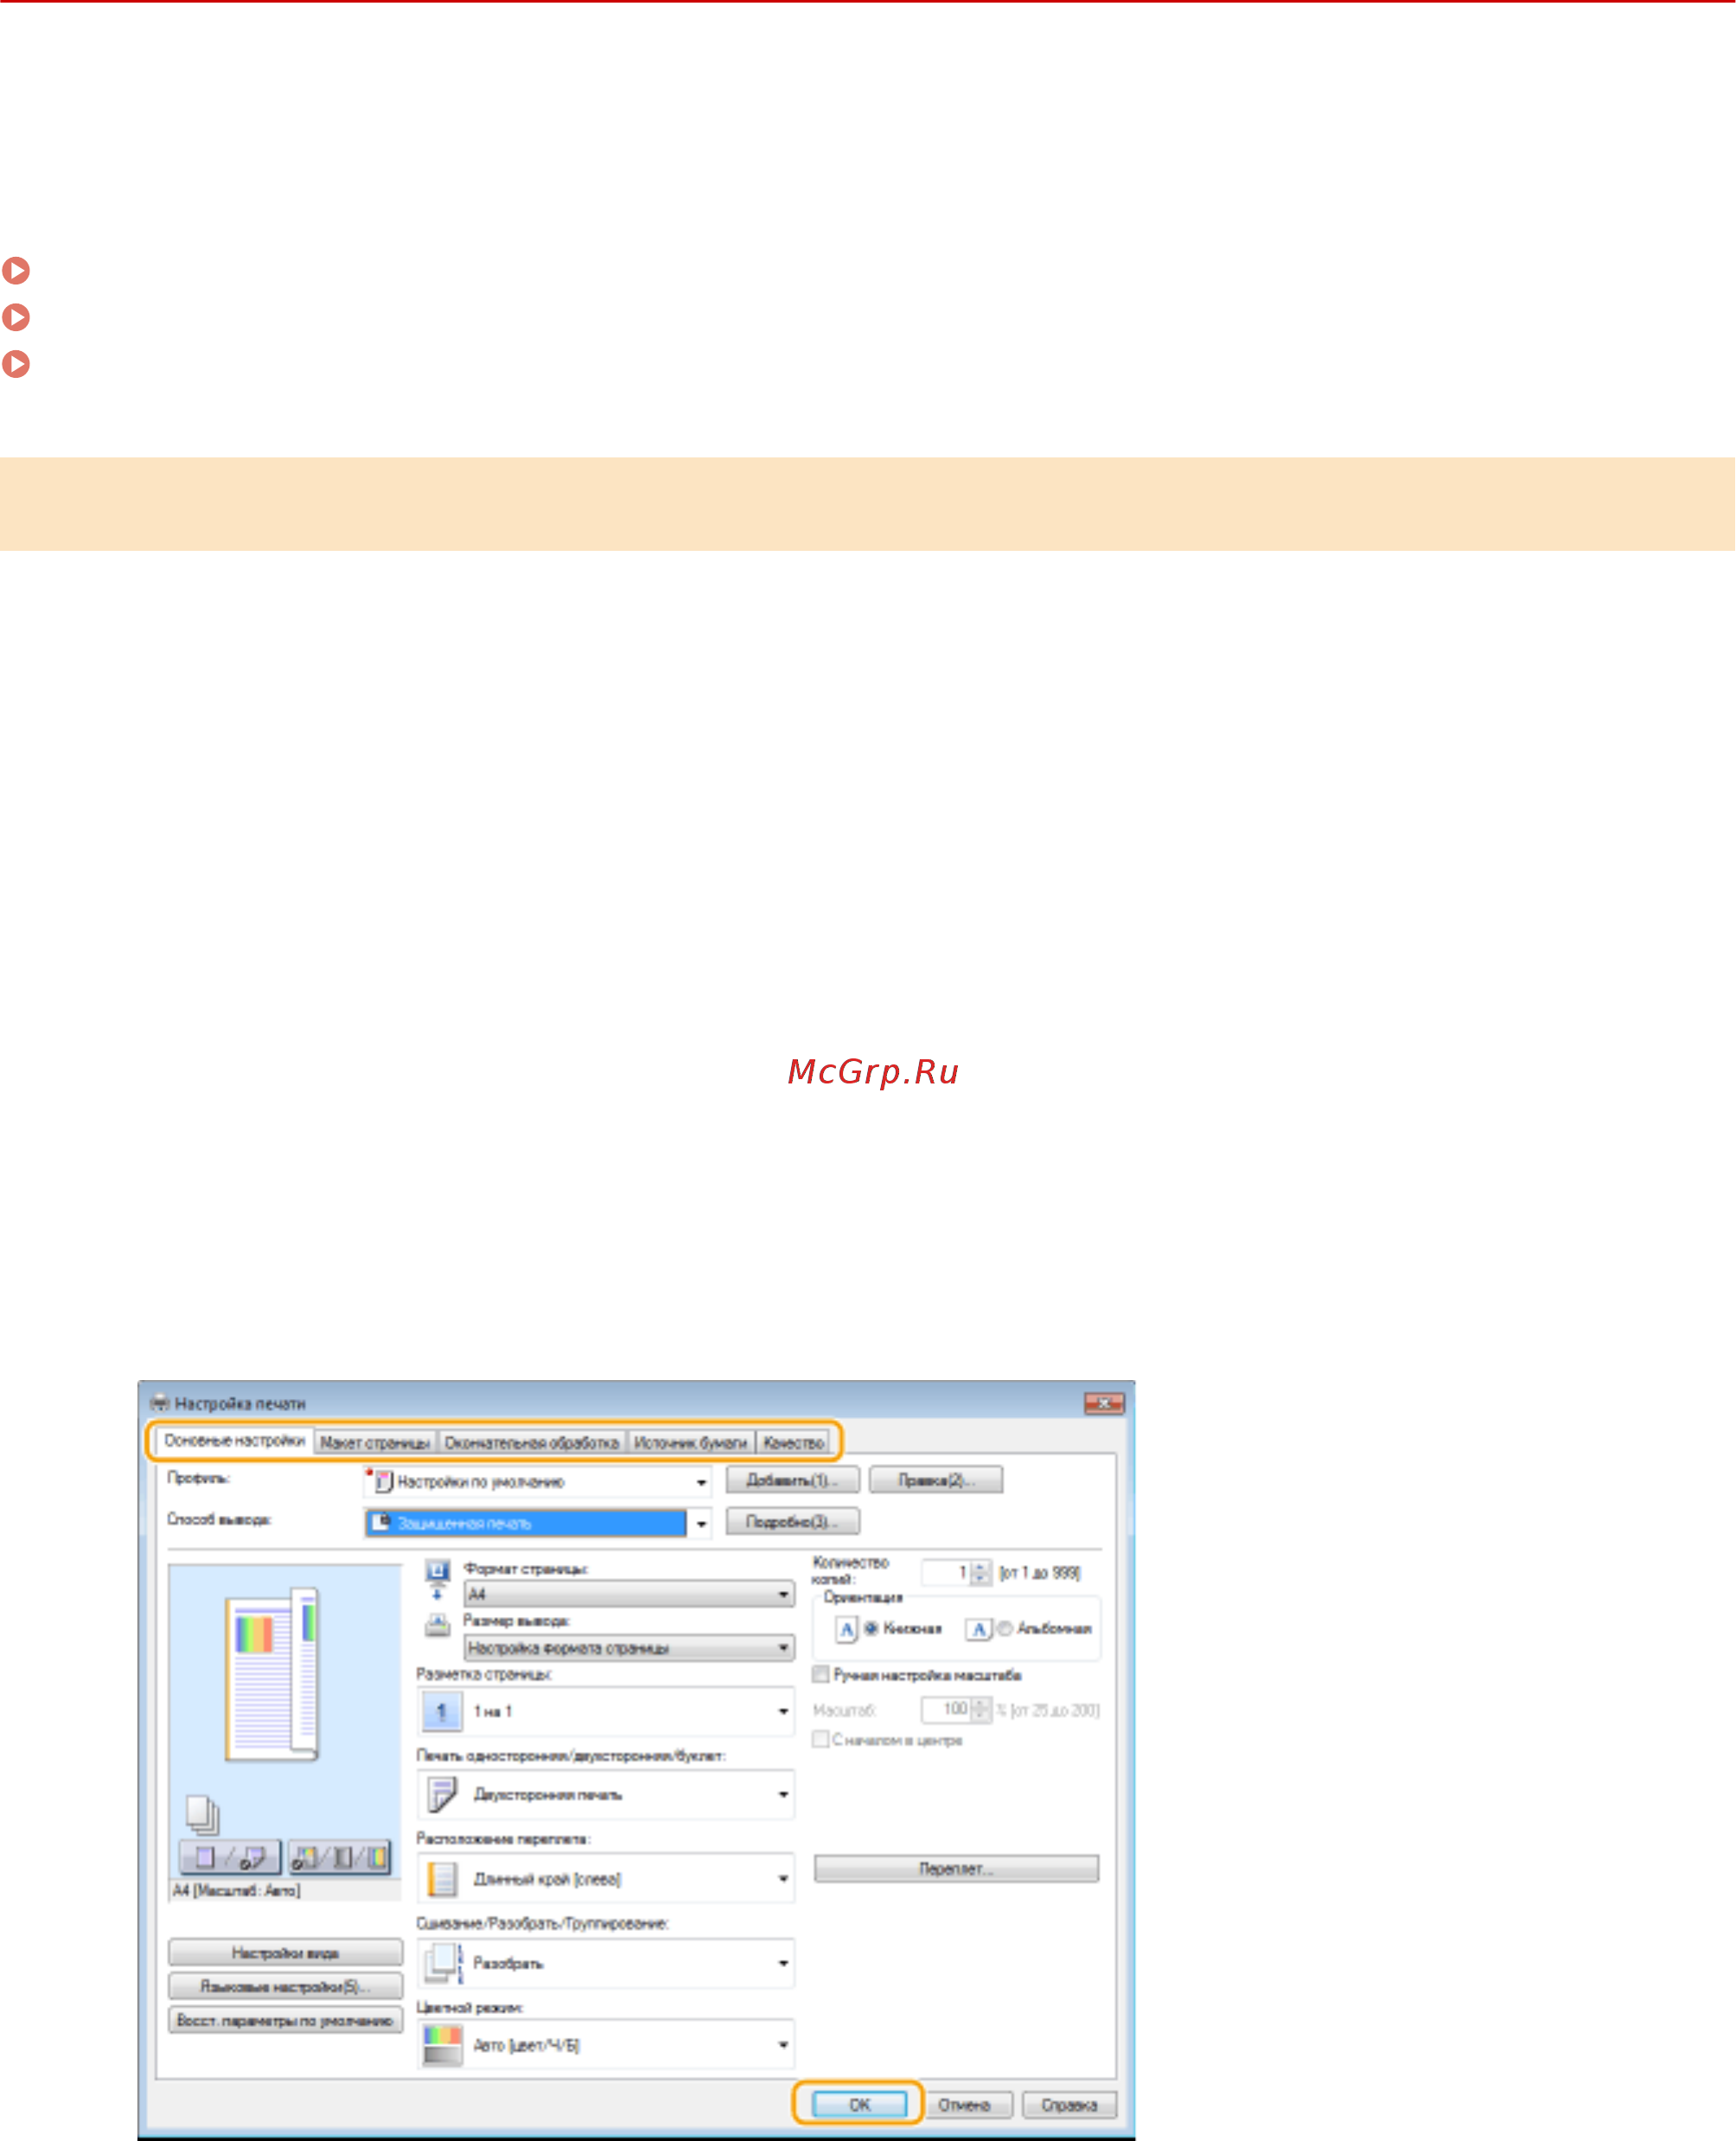Click the first red arrow bullet icon

coord(16,270)
